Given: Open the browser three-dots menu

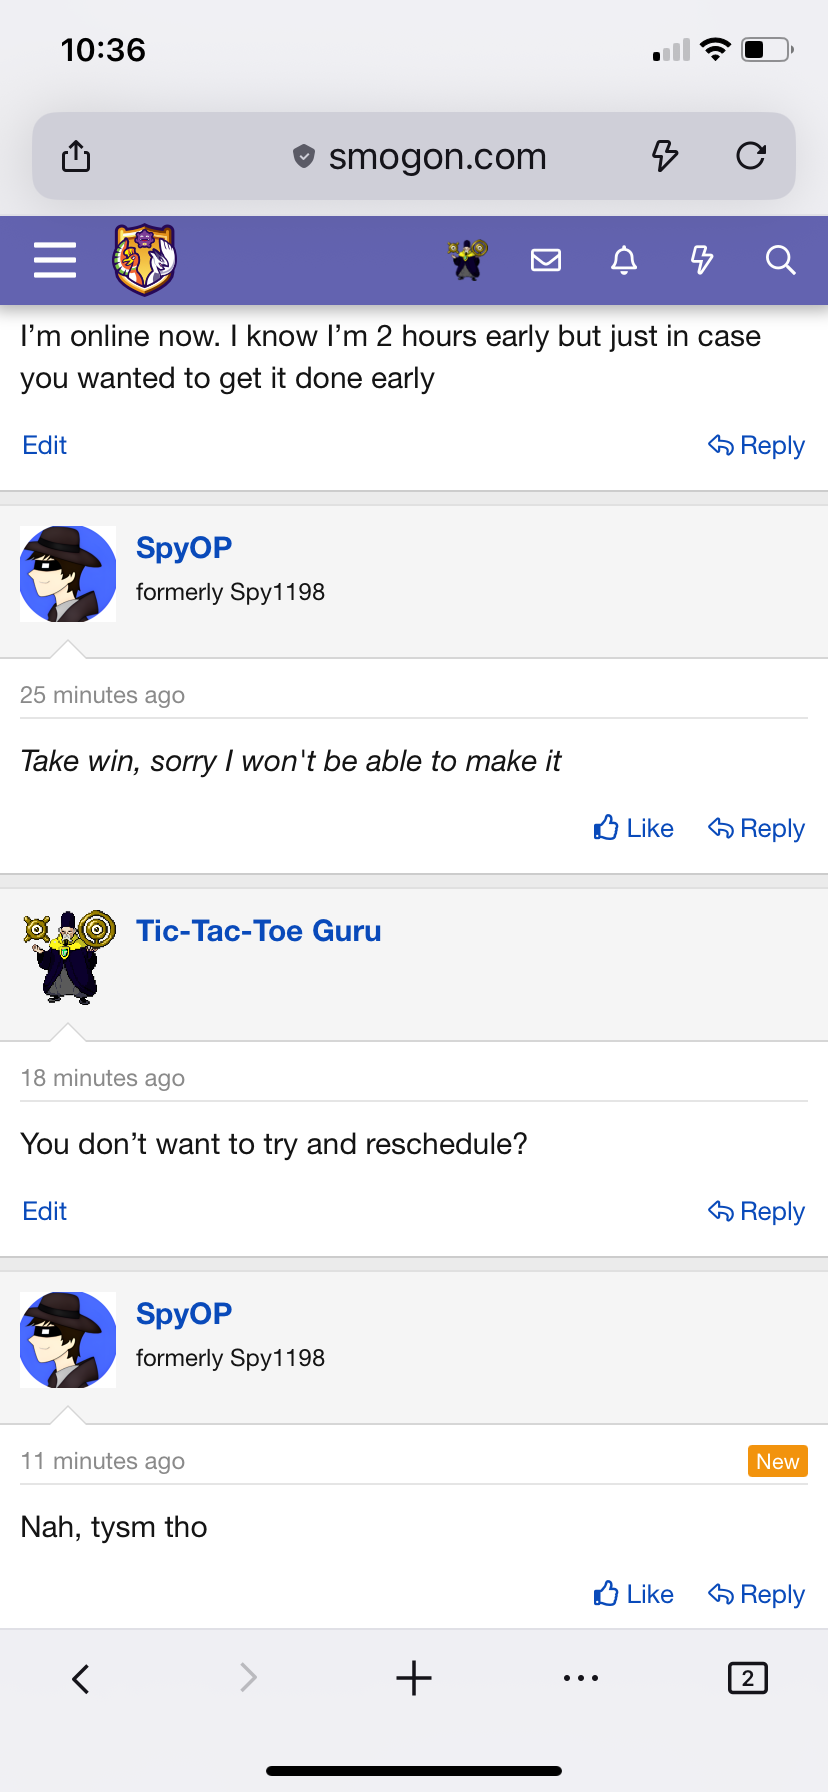Looking at the screenshot, I should point(581,1678).
